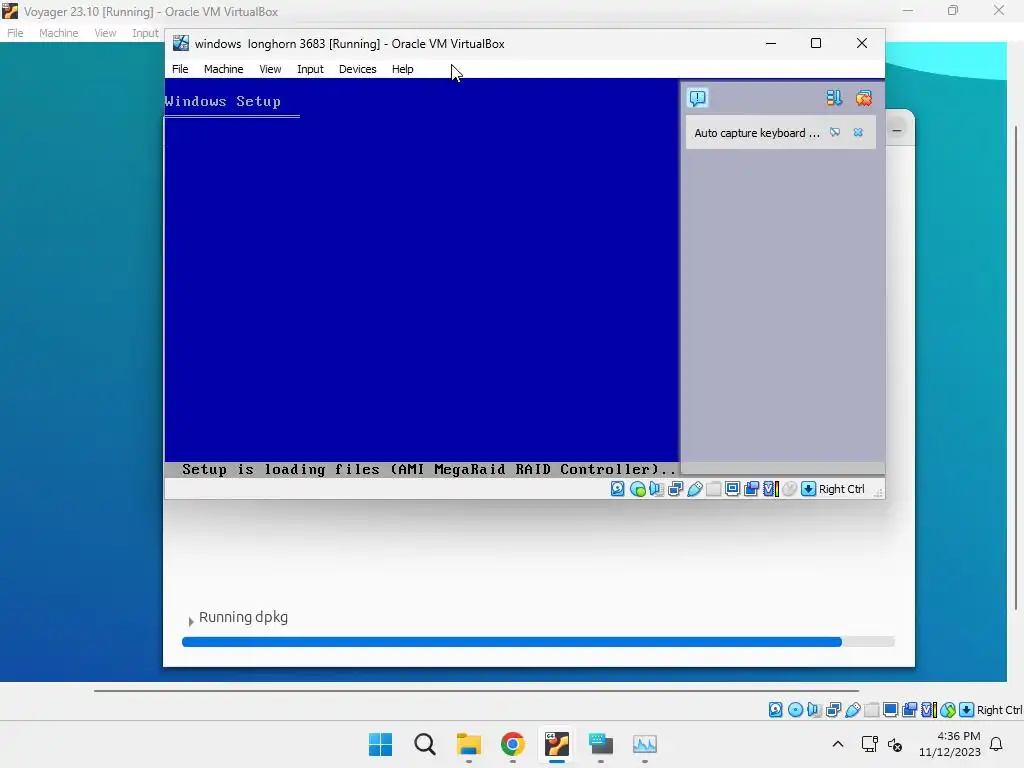Minimize the Longhorn 3683 VM window
1024x768 pixels.
tap(771, 44)
